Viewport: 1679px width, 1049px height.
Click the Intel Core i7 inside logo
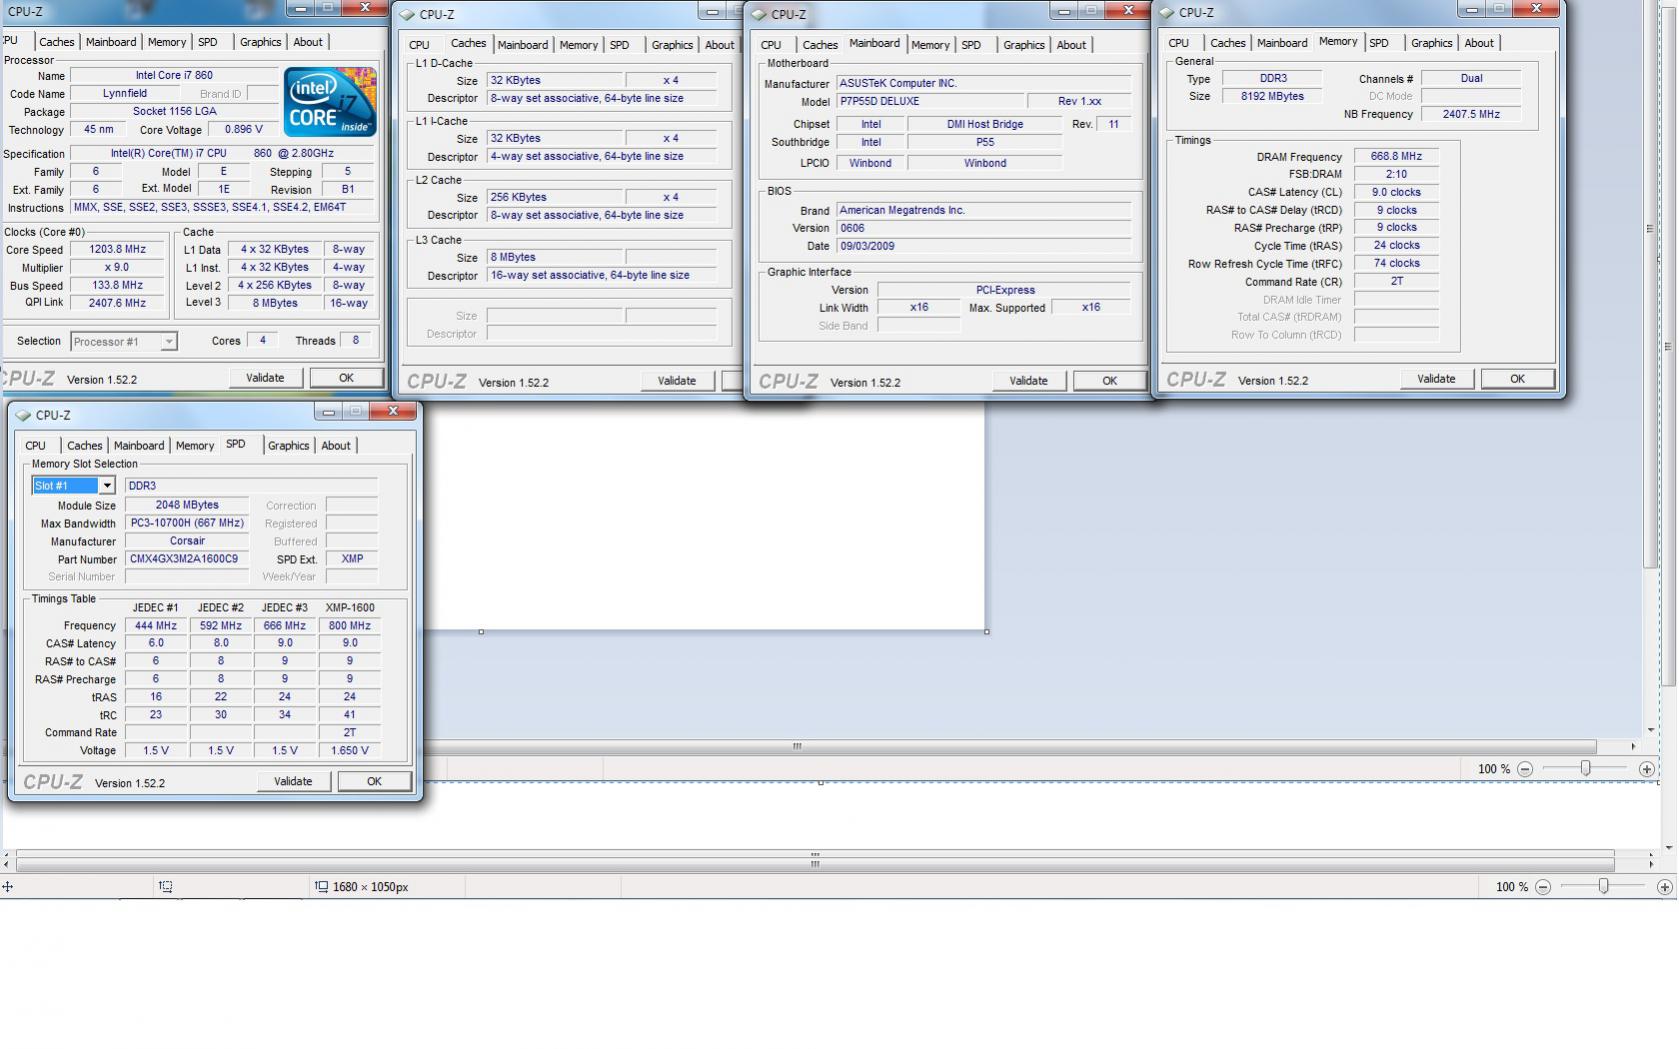pos(330,102)
